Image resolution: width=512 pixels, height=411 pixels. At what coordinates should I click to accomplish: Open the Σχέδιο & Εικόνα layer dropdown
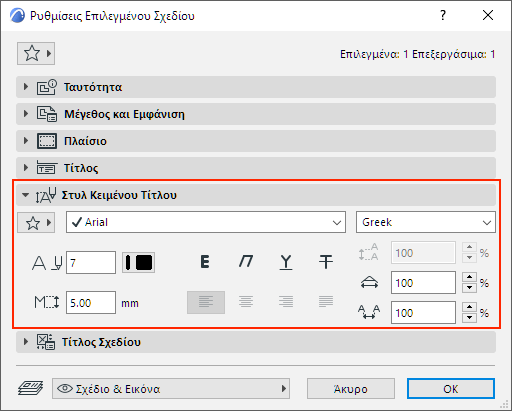pos(171,389)
